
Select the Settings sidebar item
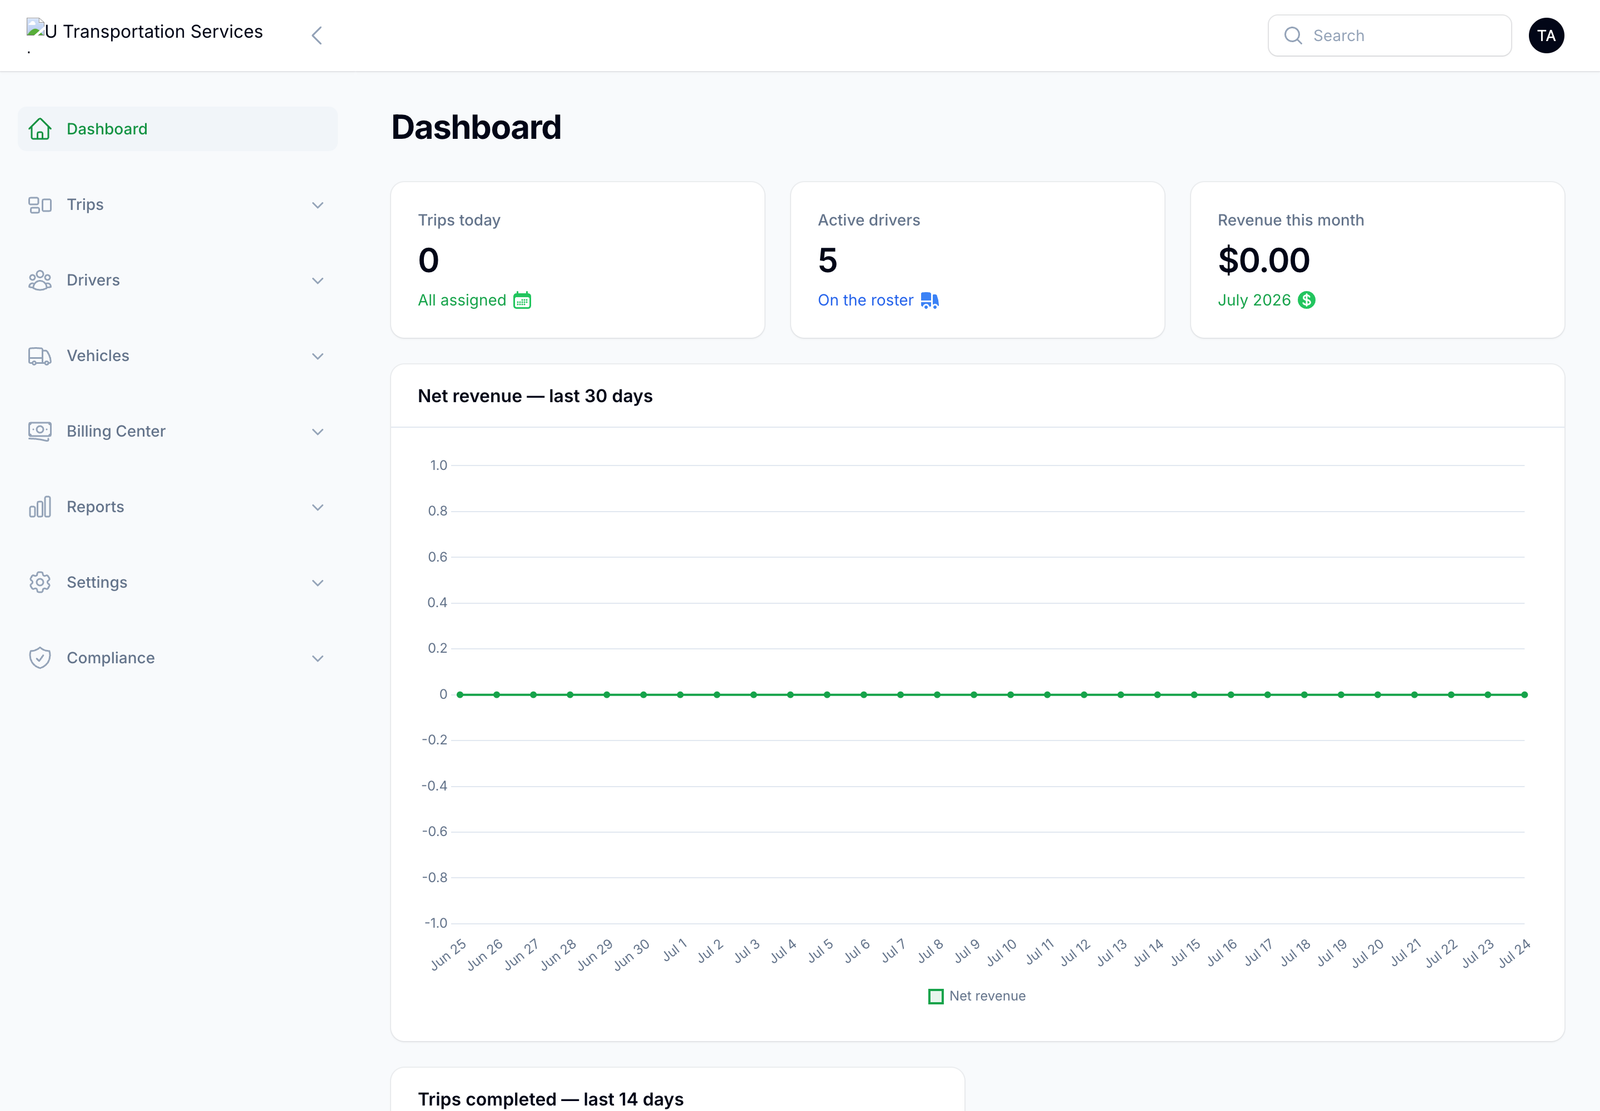(x=178, y=582)
